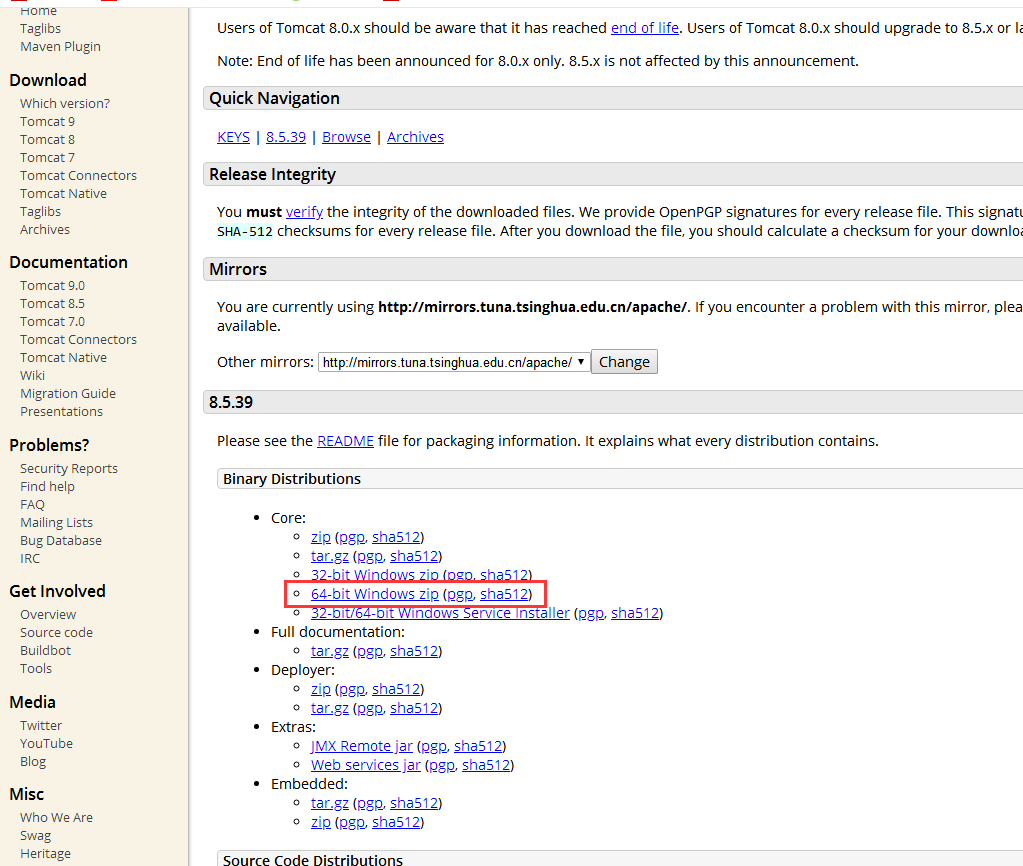Screen dimensions: 1023x866
Task: Download the Core zip distribution
Action: click(320, 537)
